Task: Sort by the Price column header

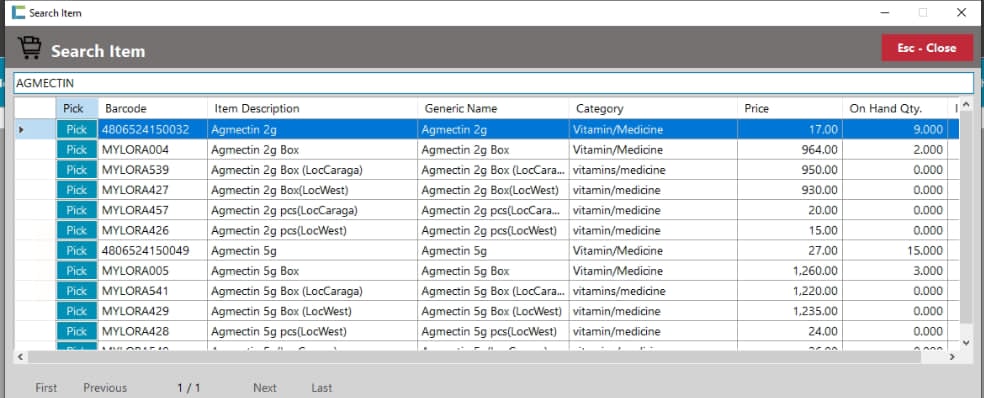Action: [789, 109]
